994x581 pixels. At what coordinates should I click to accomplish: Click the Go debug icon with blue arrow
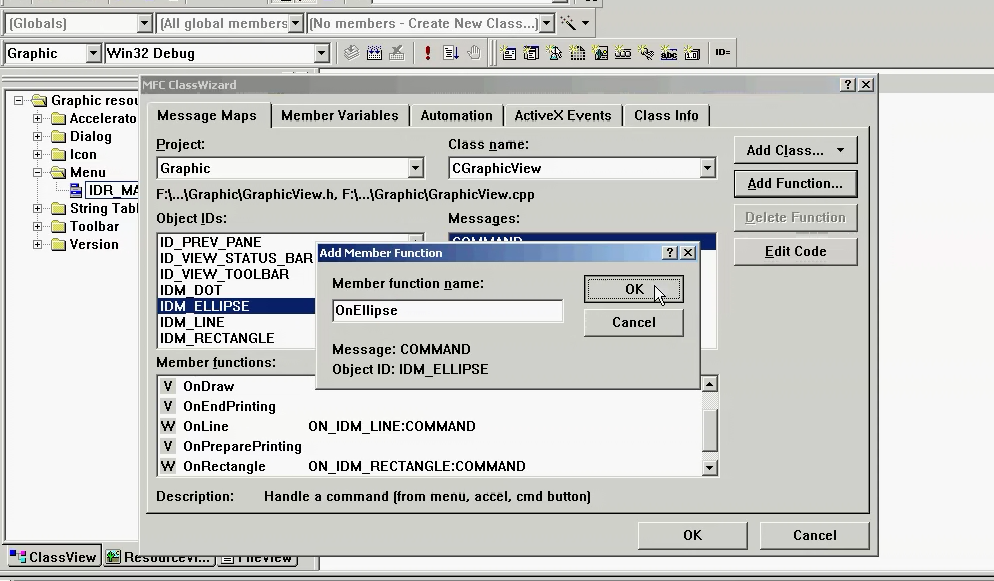click(x=451, y=53)
